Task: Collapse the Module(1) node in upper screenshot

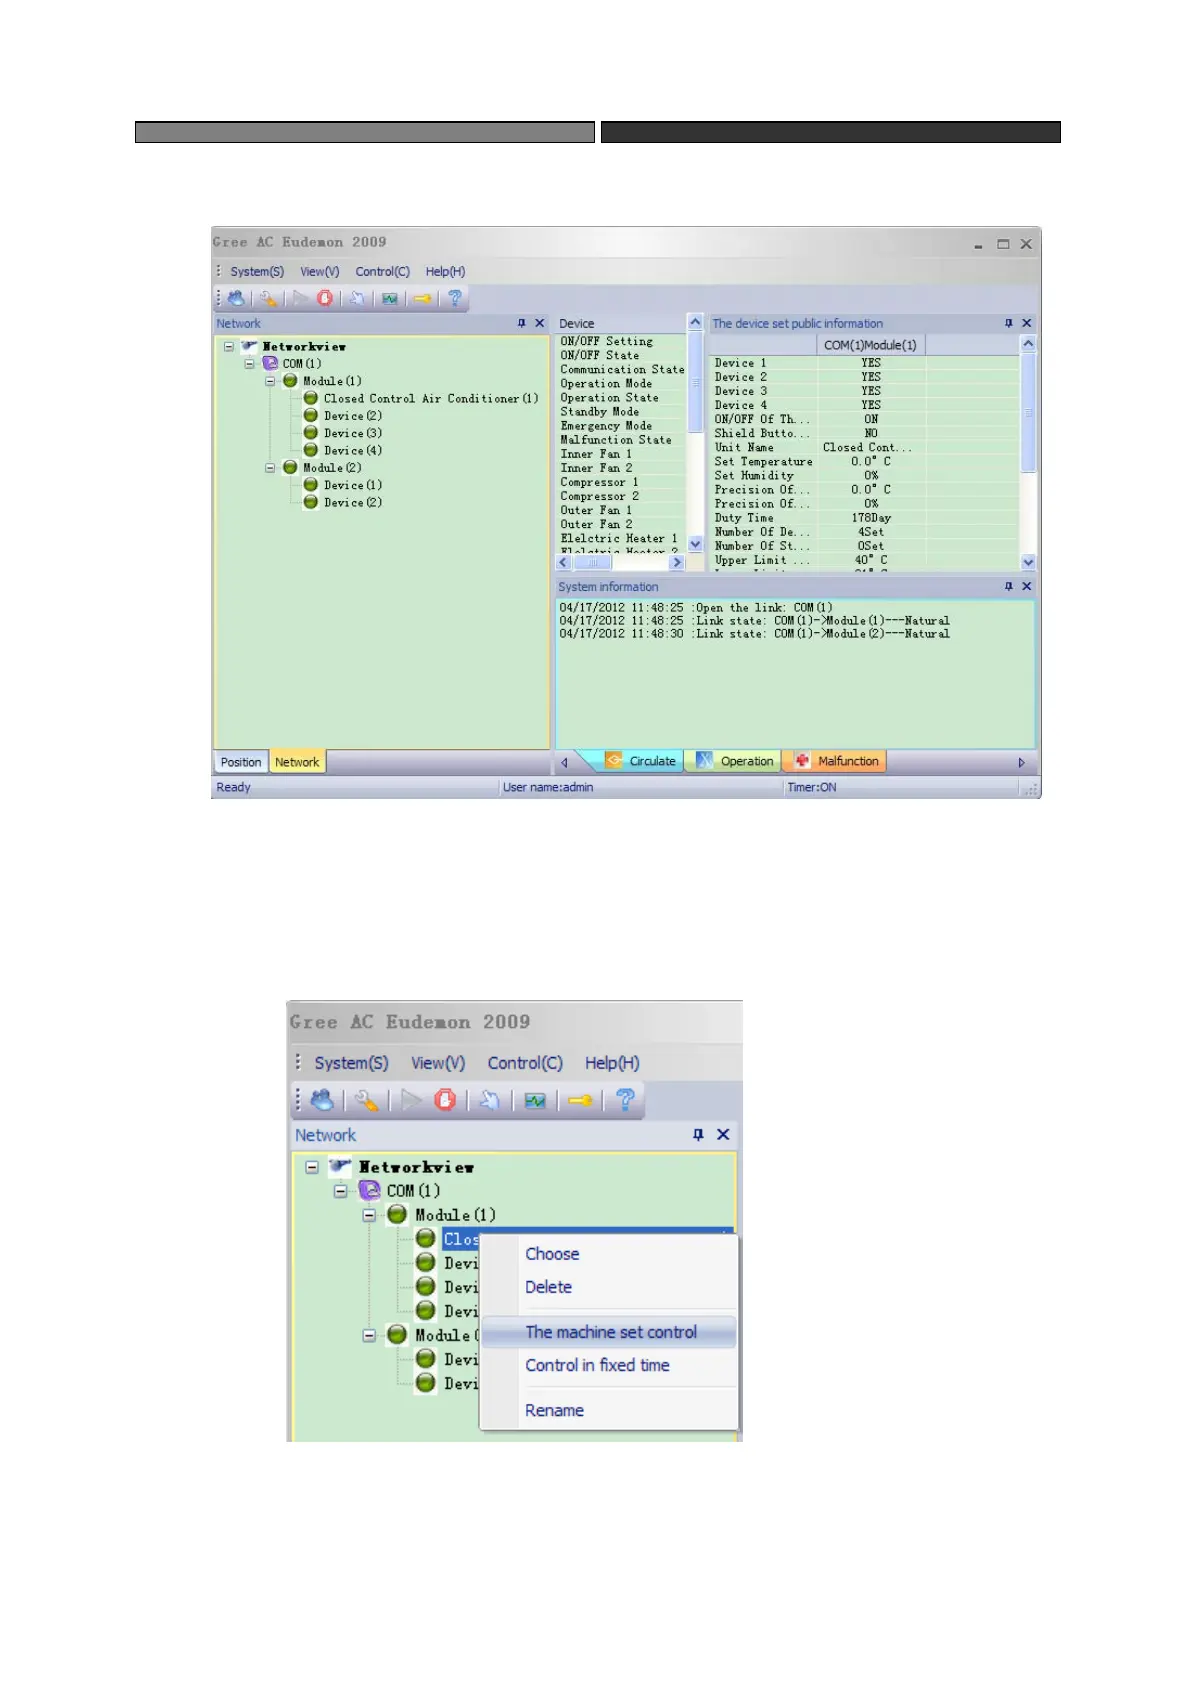Action: 270,381
